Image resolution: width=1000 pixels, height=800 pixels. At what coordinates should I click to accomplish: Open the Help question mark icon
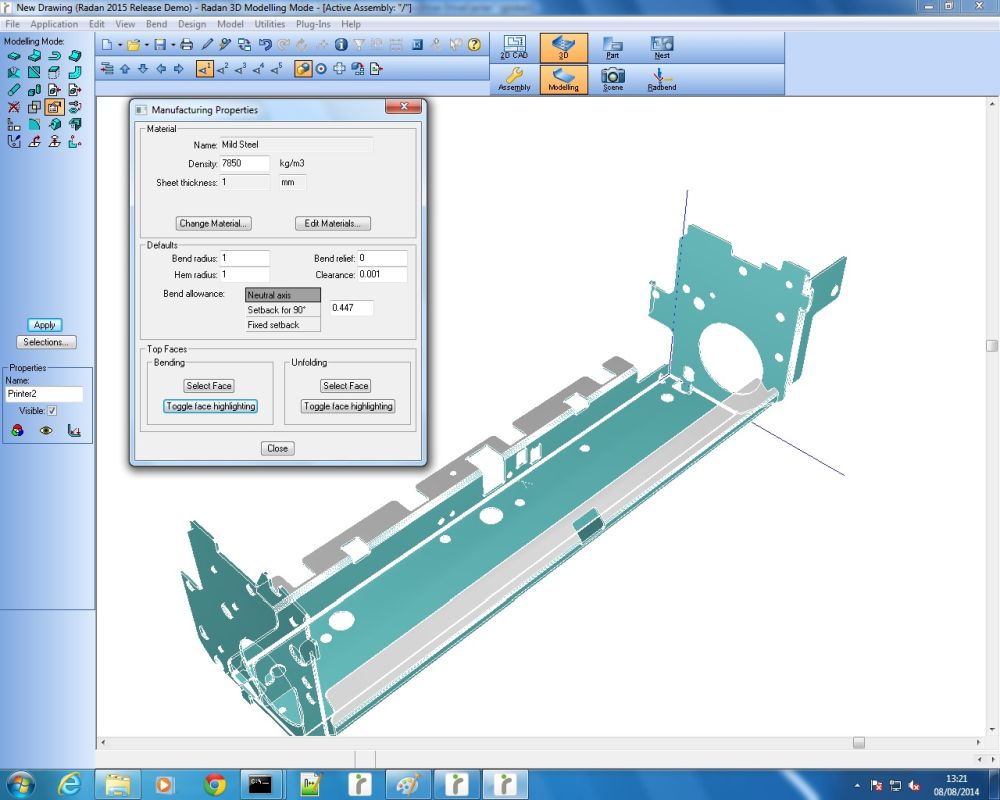pos(474,45)
